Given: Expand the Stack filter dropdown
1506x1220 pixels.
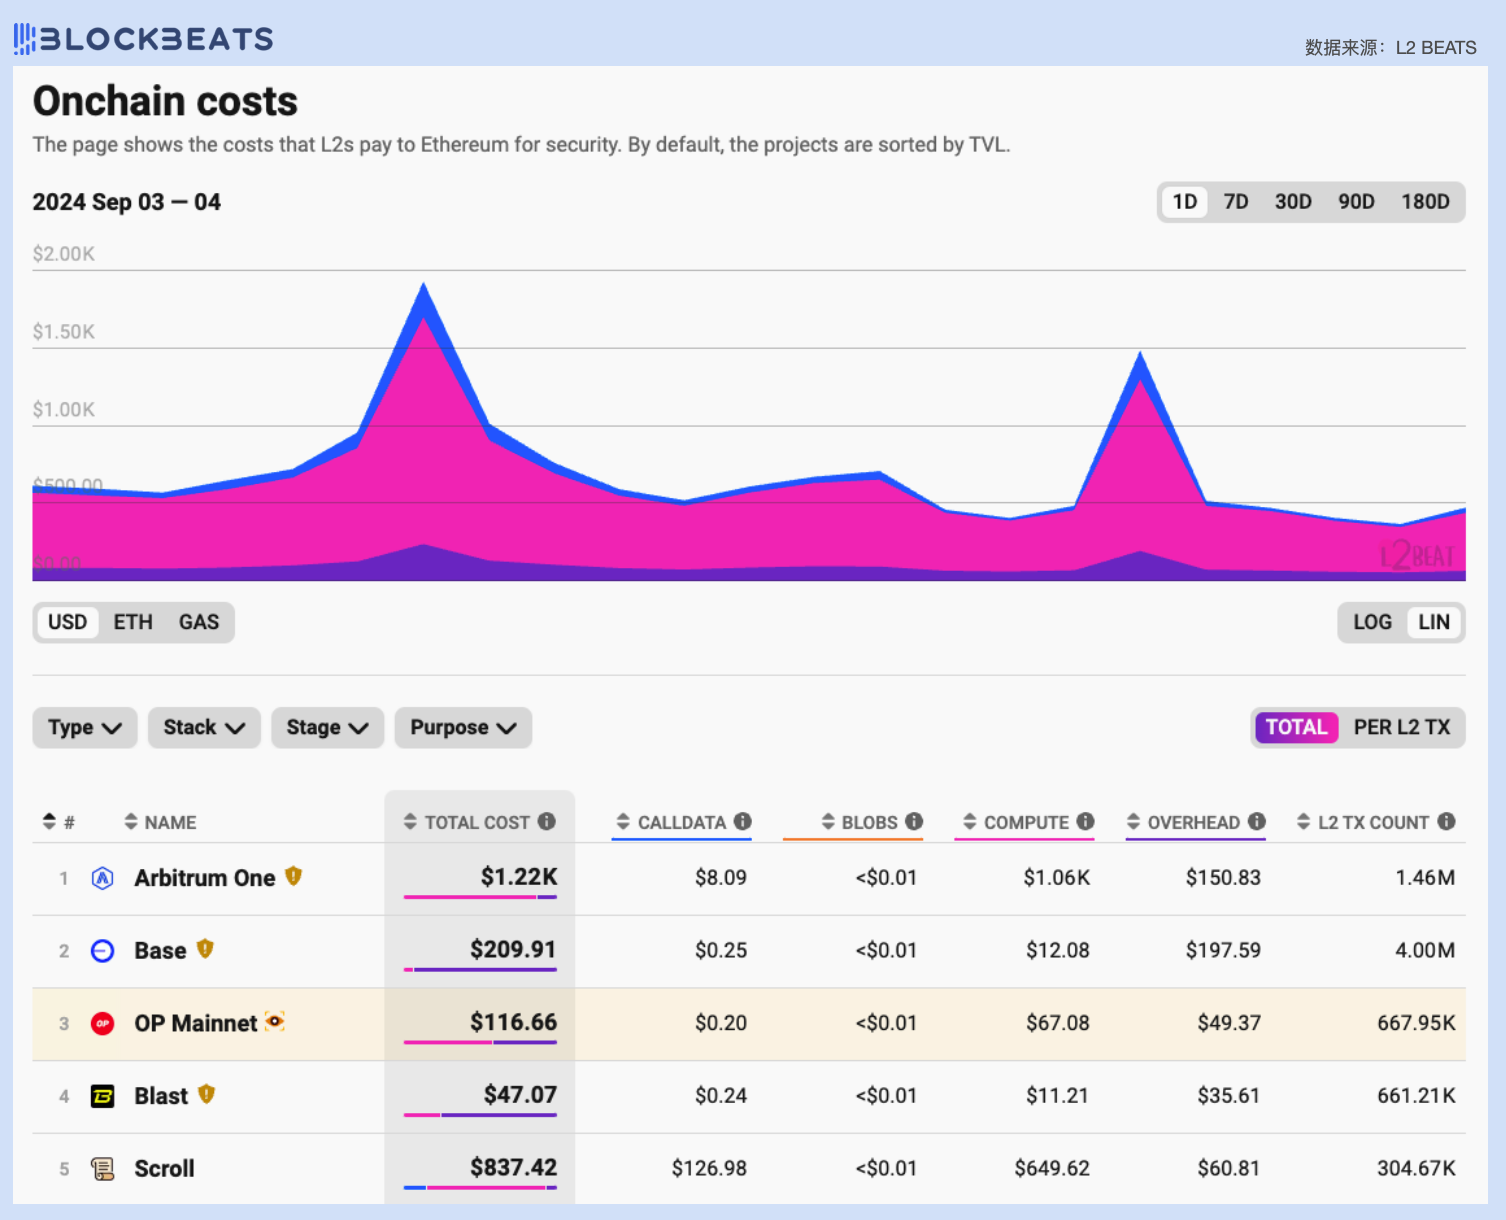Looking at the screenshot, I should coord(204,727).
